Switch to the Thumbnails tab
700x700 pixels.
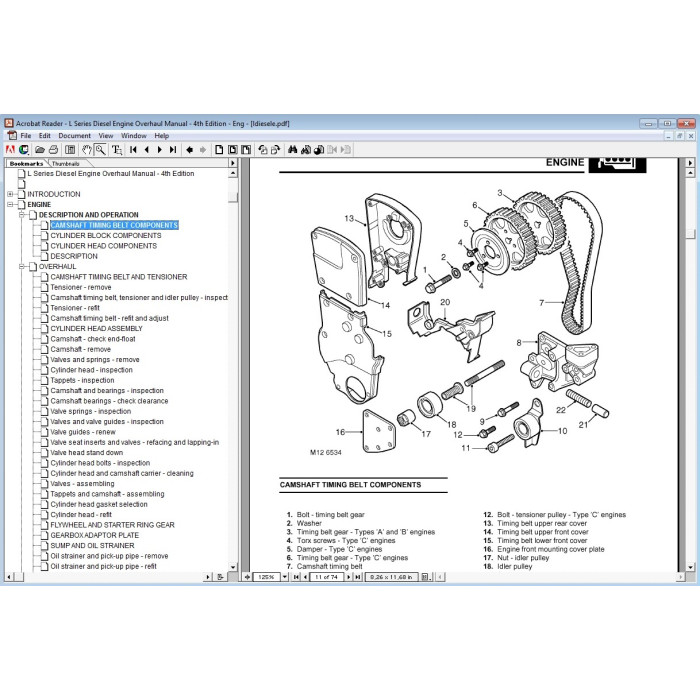tap(66, 164)
